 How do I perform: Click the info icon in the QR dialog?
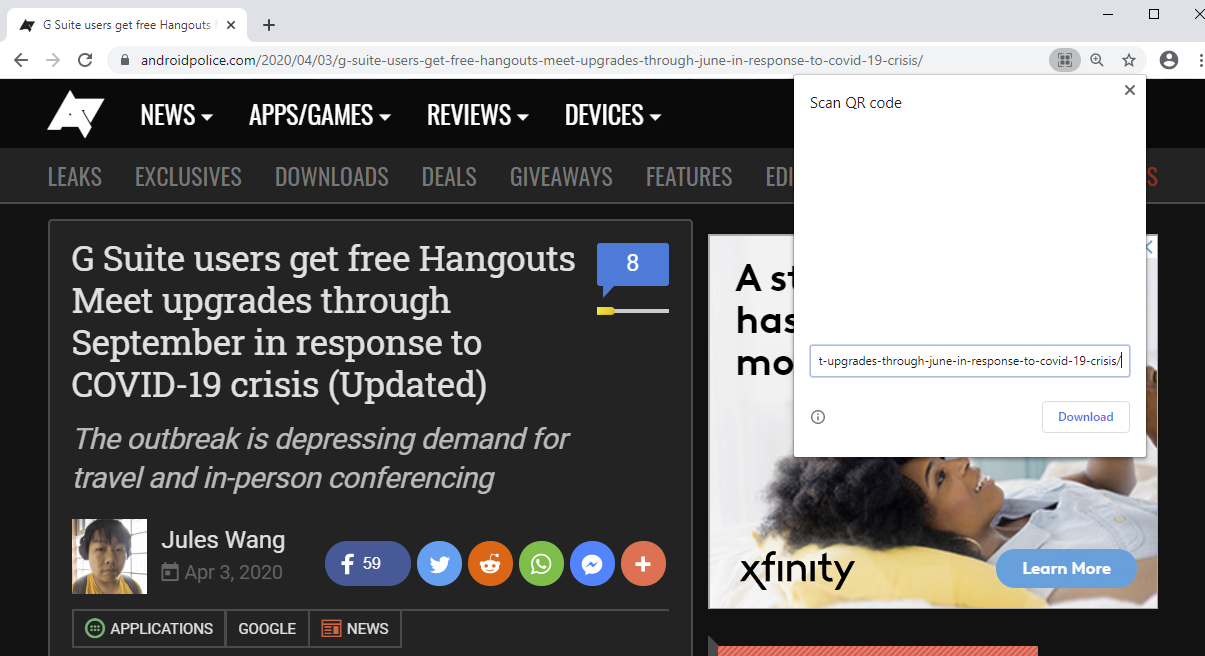point(818,417)
